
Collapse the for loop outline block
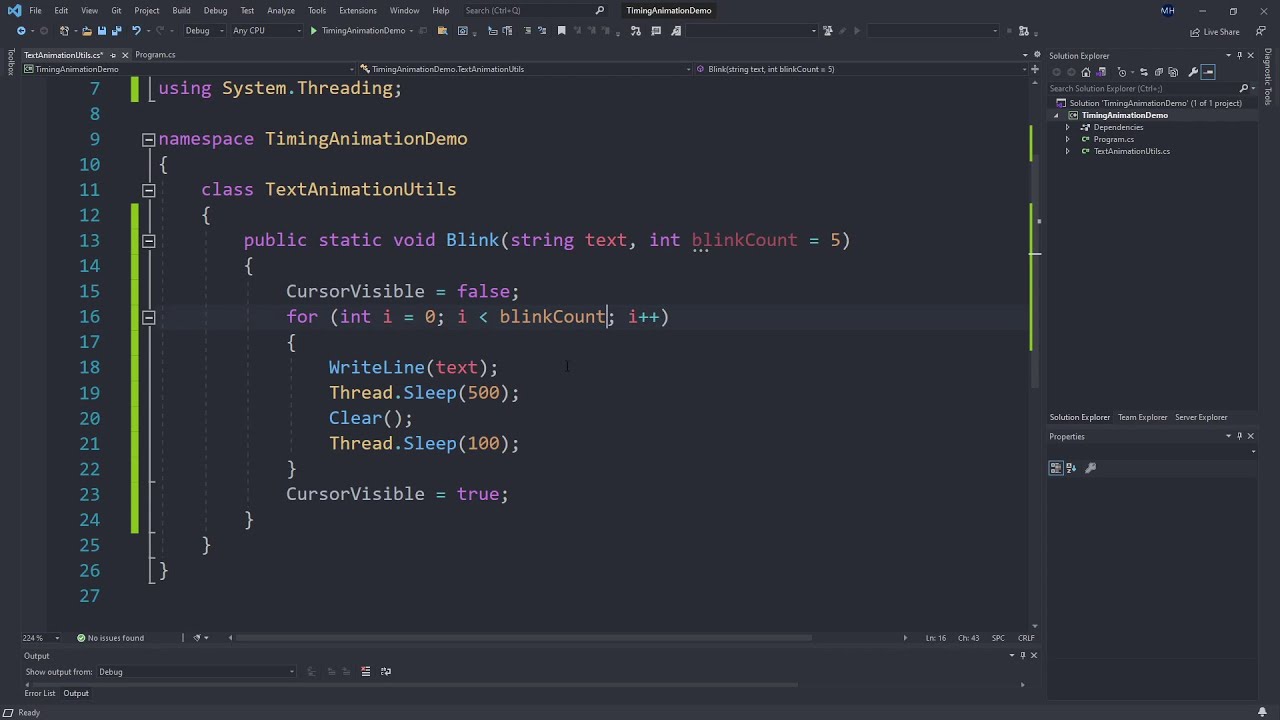[148, 317]
